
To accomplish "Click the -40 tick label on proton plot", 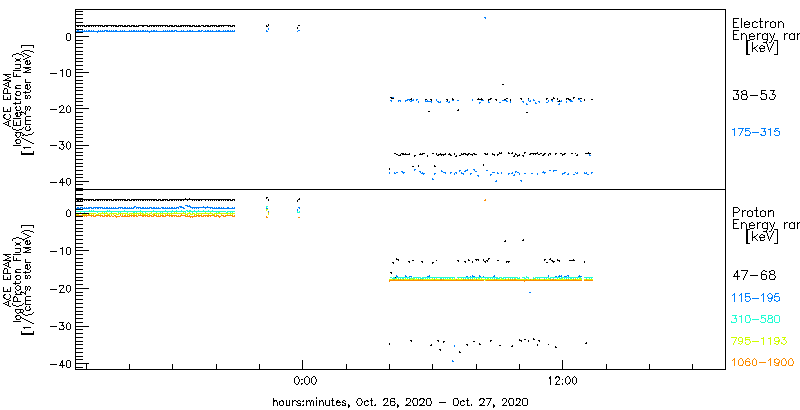I will tap(61, 364).
